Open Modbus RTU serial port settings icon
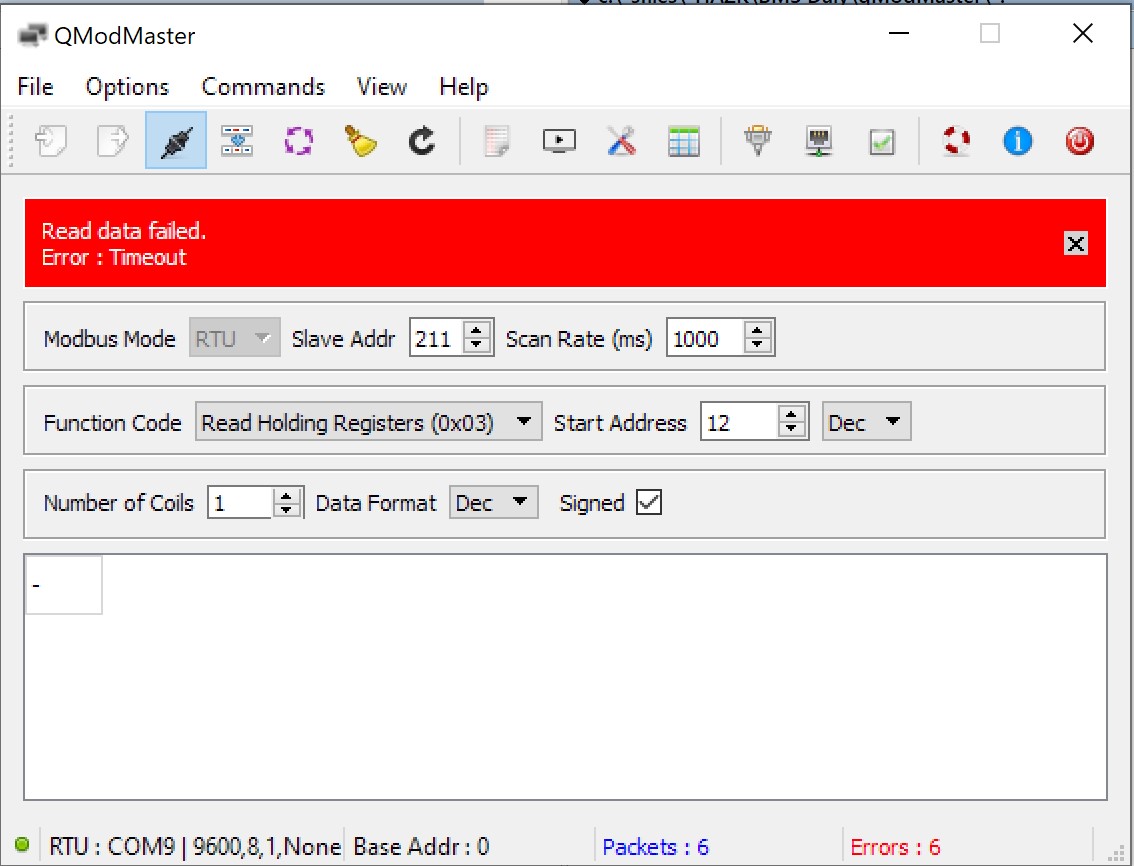Image resolution: width=1134 pixels, height=866 pixels. pyautogui.click(x=758, y=140)
